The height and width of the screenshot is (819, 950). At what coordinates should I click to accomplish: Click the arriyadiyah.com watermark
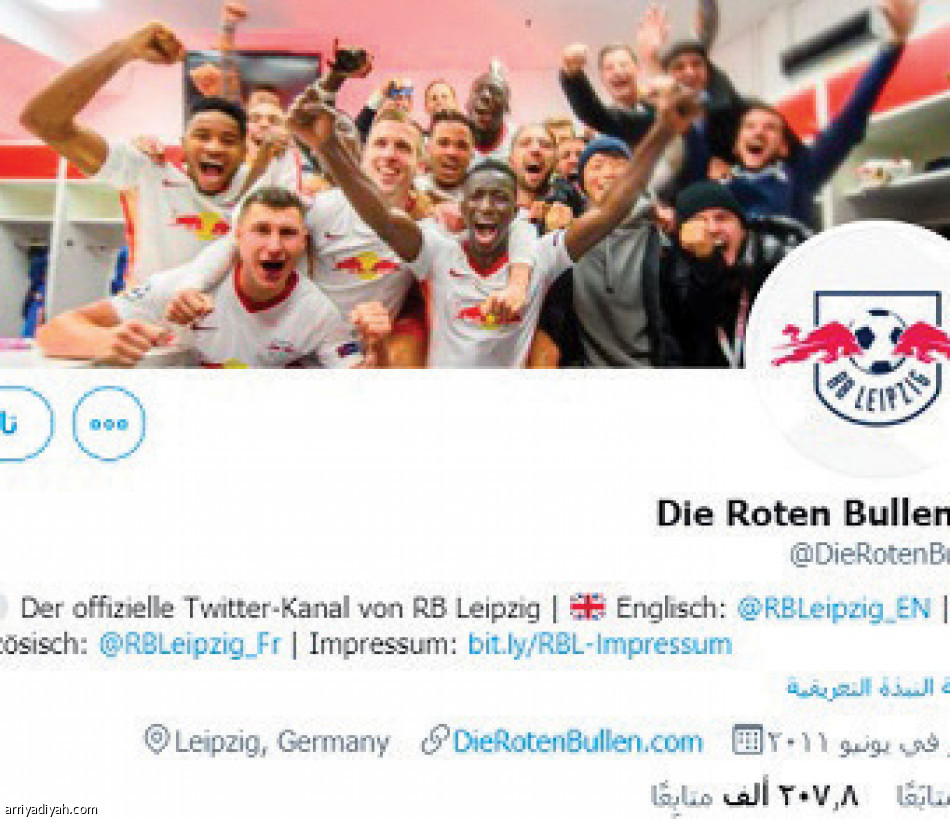click(x=49, y=809)
